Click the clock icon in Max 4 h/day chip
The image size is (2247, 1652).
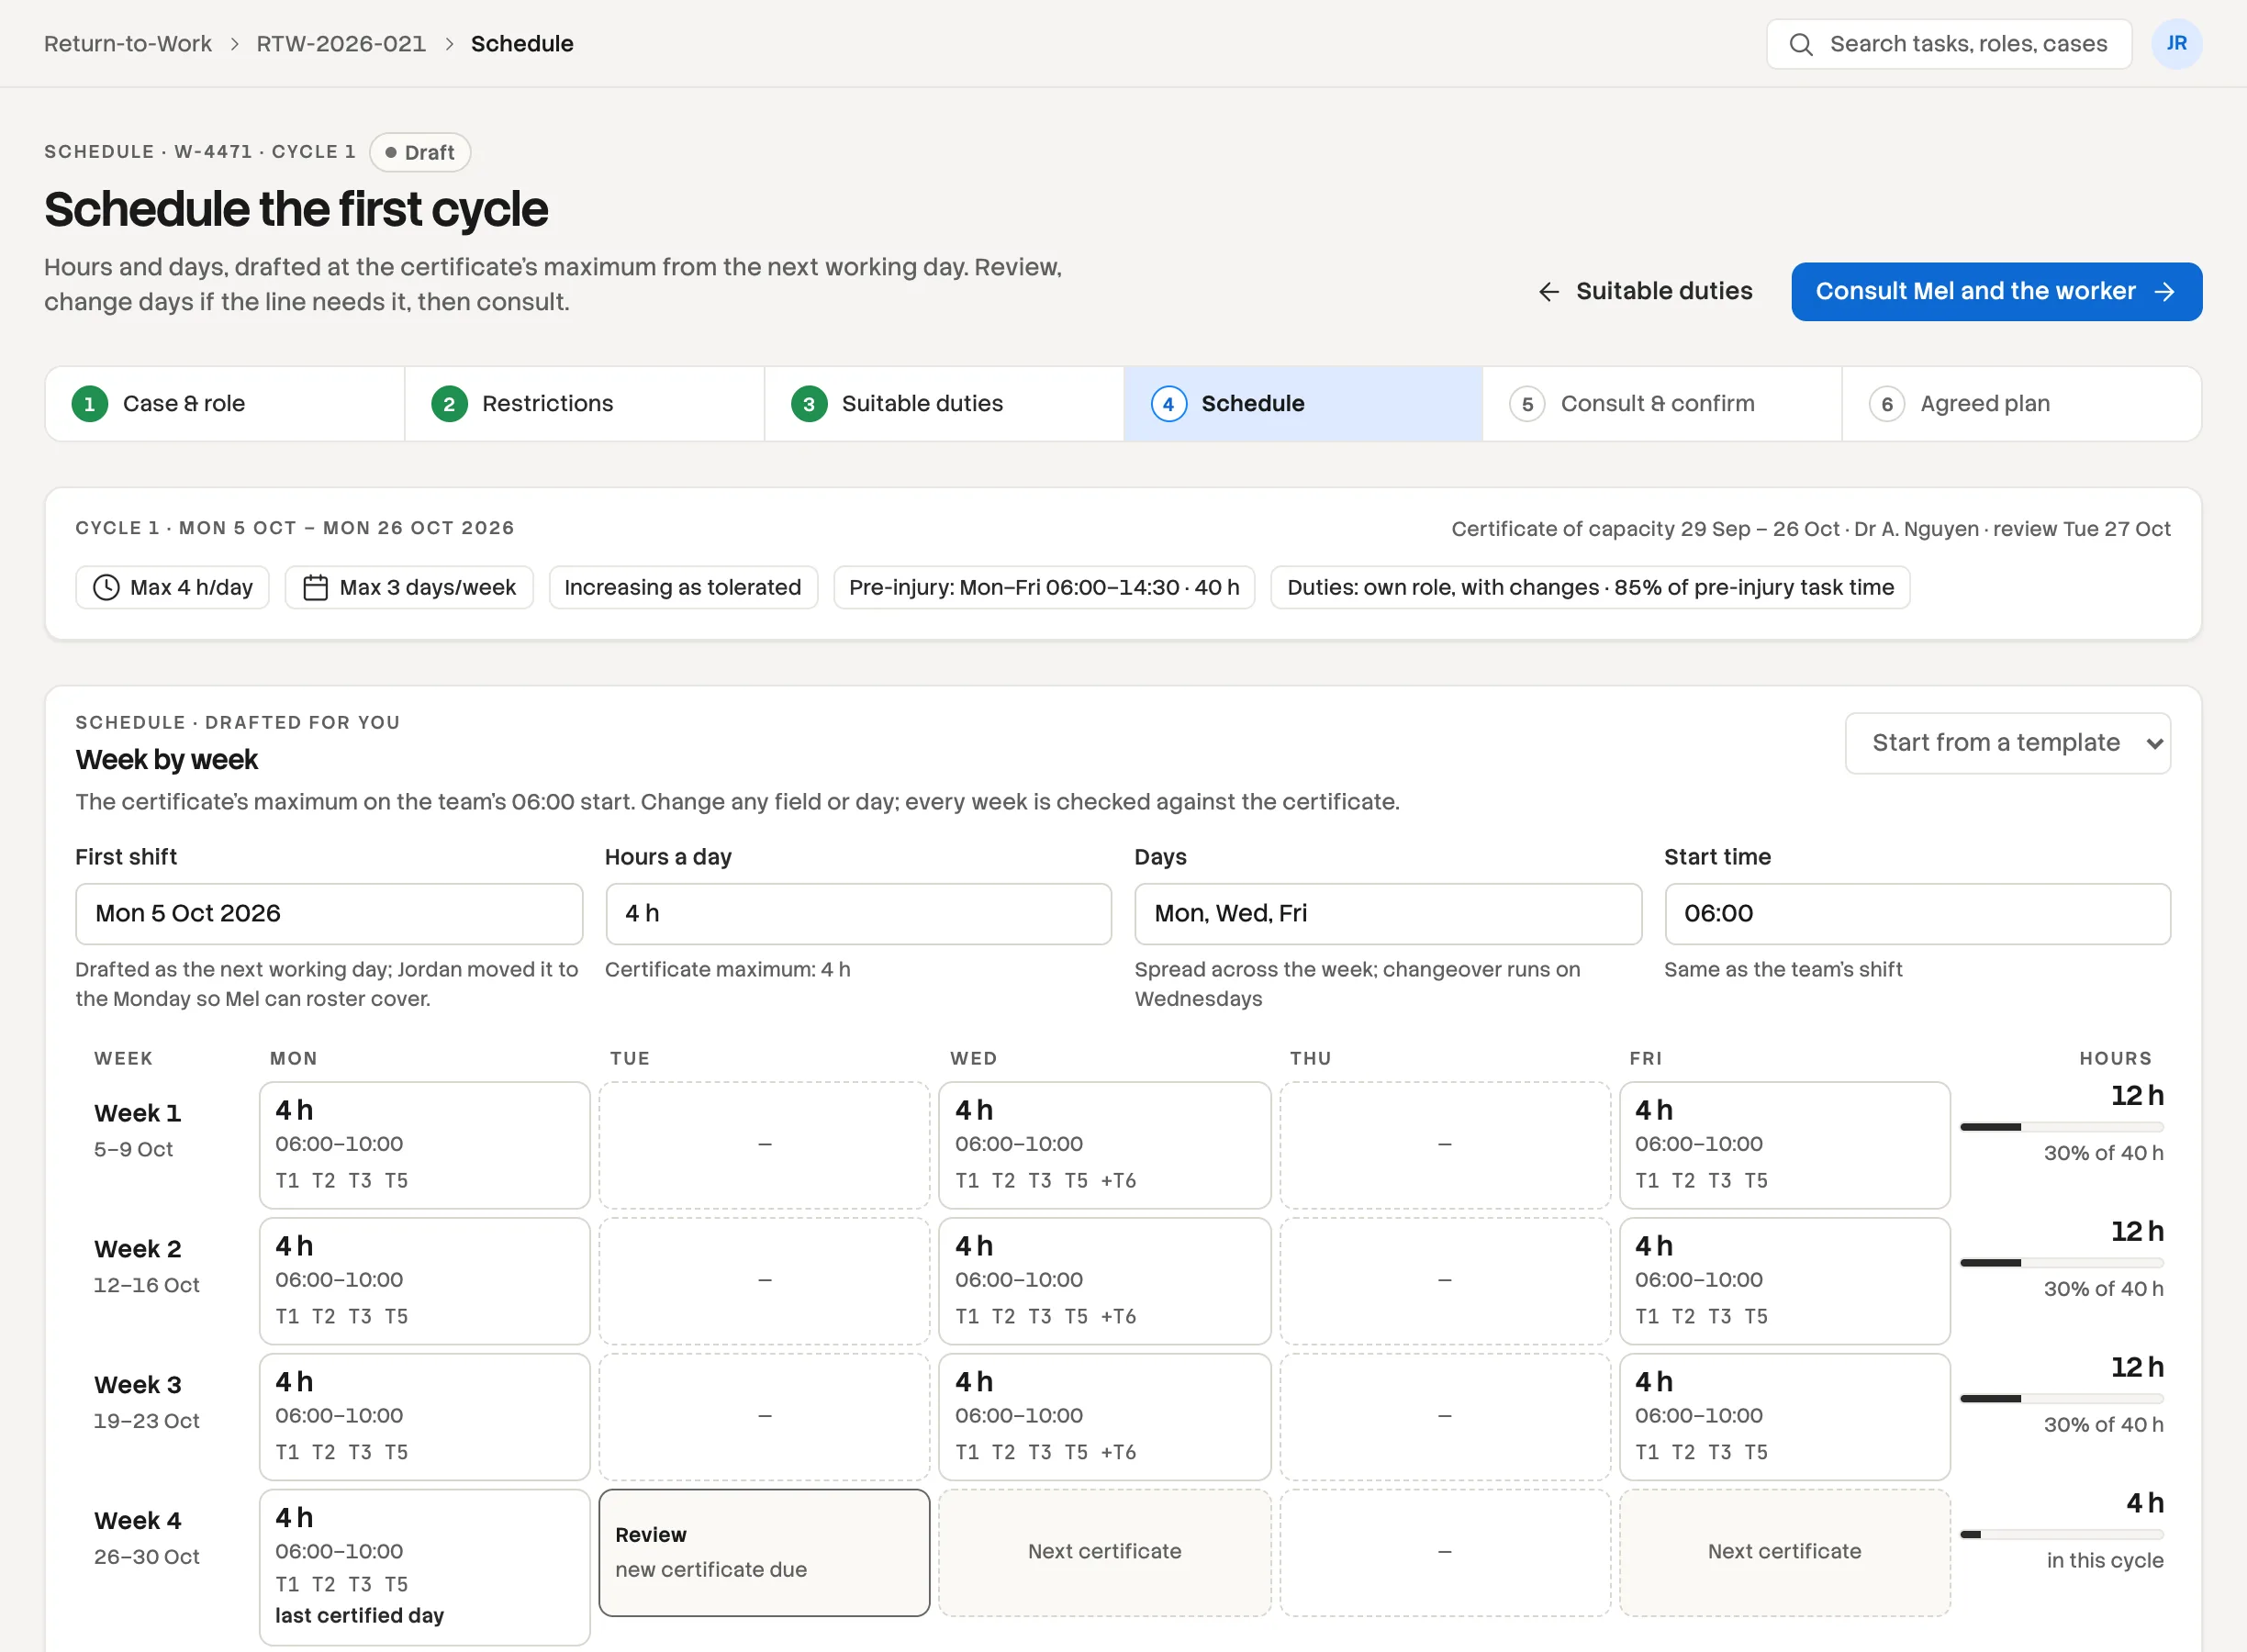coord(106,587)
